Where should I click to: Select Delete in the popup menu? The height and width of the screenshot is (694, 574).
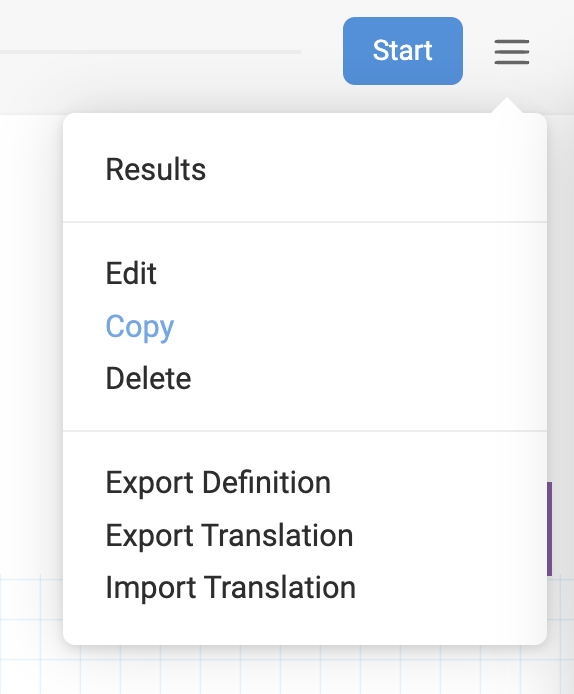[148, 378]
